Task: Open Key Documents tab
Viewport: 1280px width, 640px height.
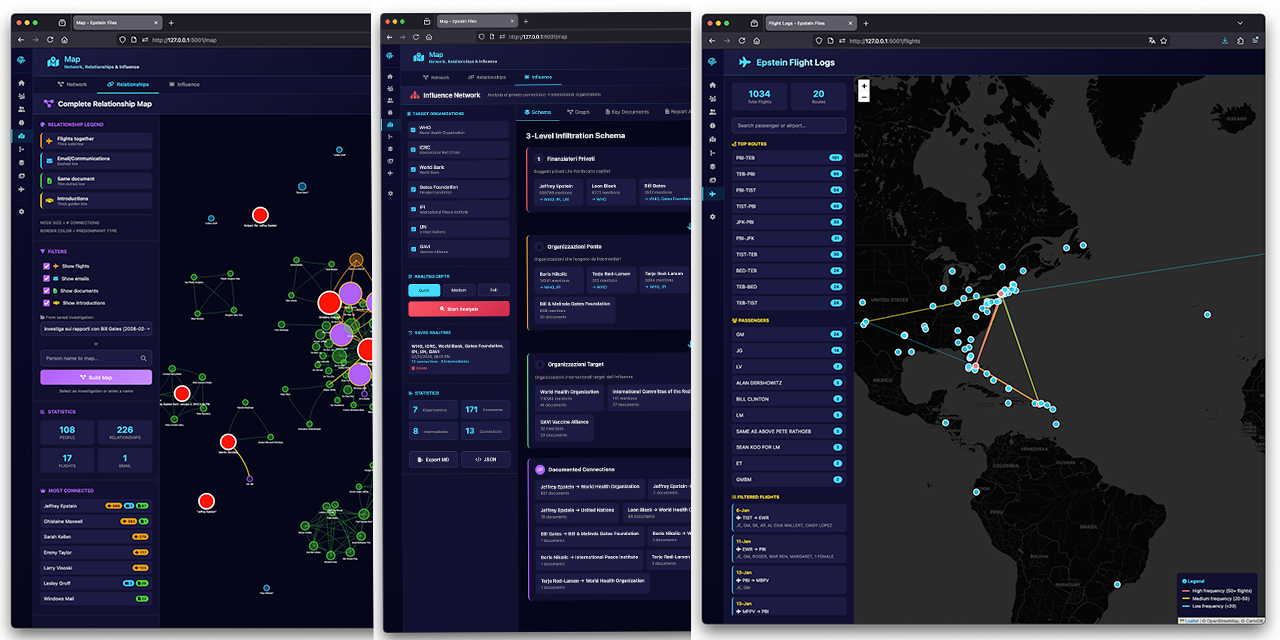Action: pos(626,112)
